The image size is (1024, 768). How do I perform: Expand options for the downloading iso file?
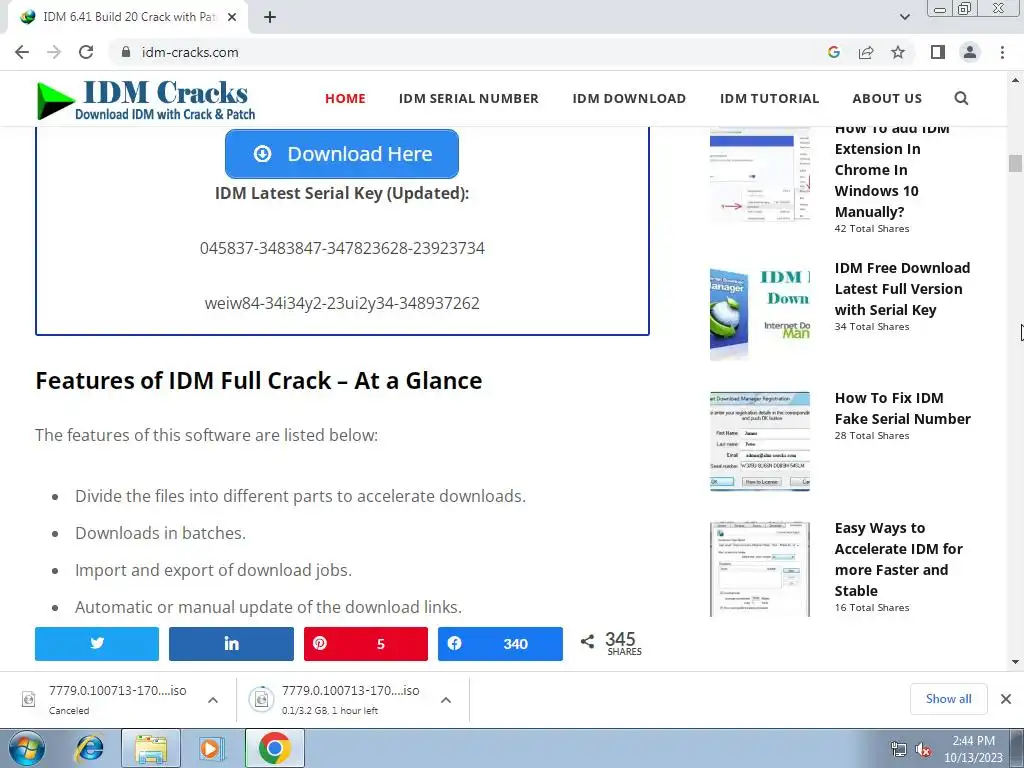(x=445, y=700)
